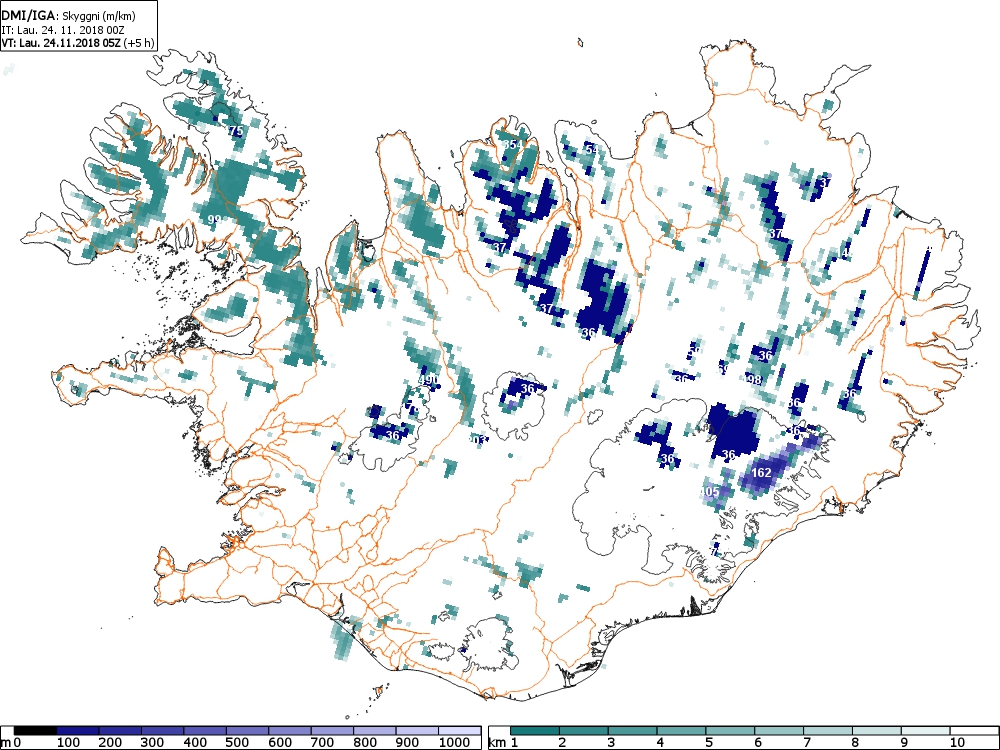Screen dimensions: 1000x750
Task: Click the 'IT: Lau. 24. 11. 2018 00Z' line
Action: (x=62, y=29)
